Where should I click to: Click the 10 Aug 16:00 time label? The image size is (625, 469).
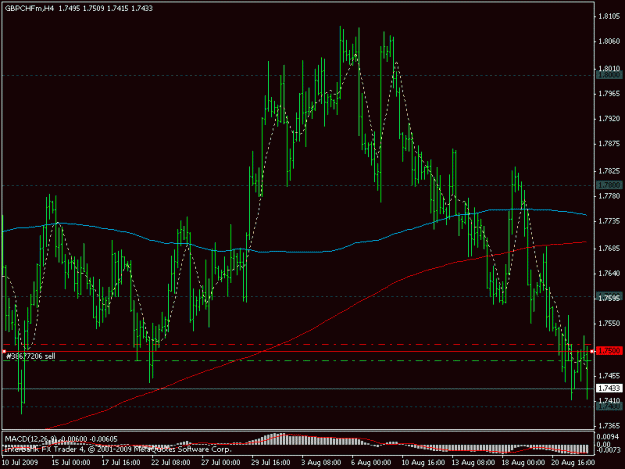tap(423, 462)
